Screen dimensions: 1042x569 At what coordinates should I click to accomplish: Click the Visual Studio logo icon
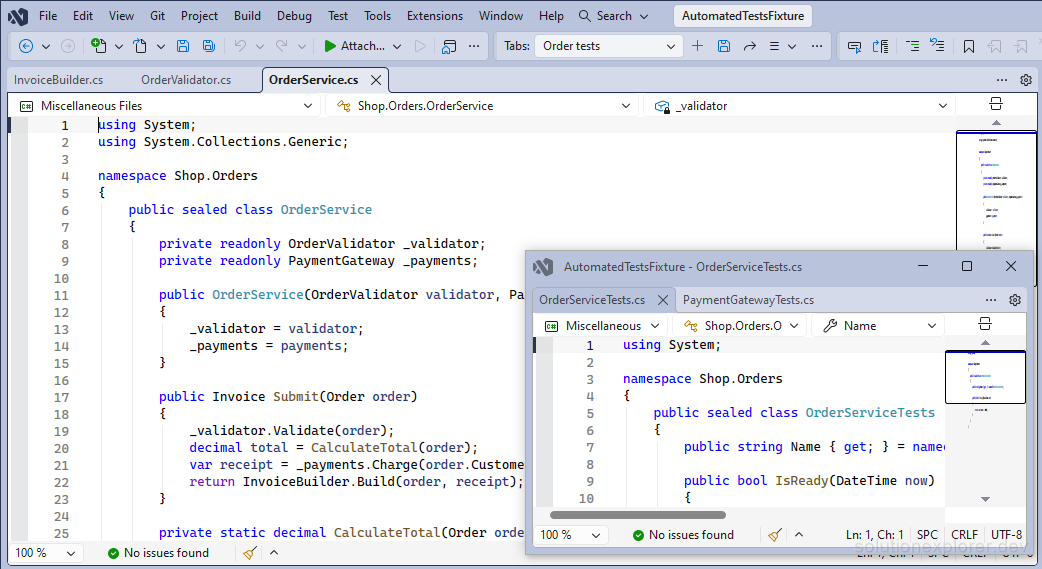(18, 16)
